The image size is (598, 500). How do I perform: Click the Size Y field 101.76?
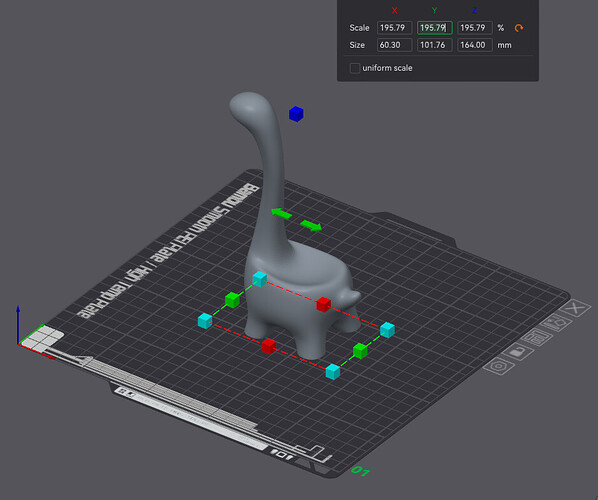point(435,45)
